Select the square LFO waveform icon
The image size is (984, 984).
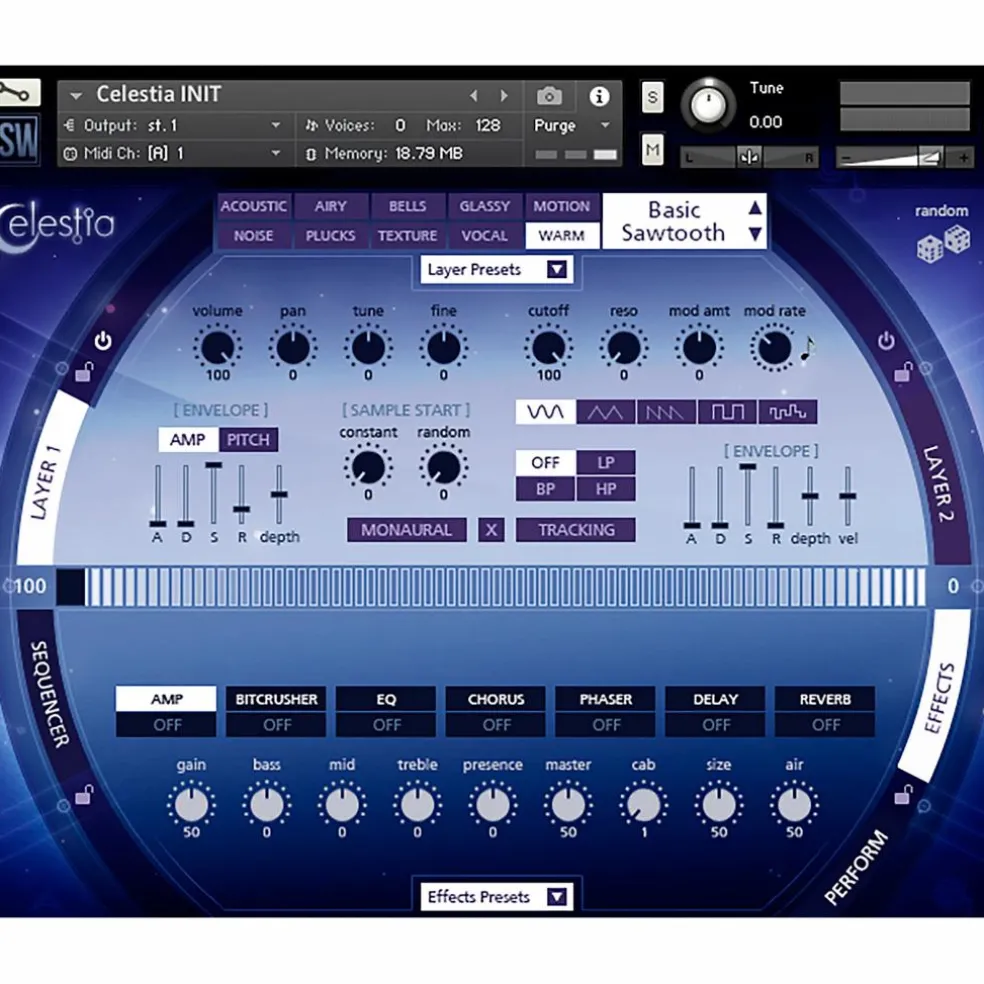coord(727,412)
